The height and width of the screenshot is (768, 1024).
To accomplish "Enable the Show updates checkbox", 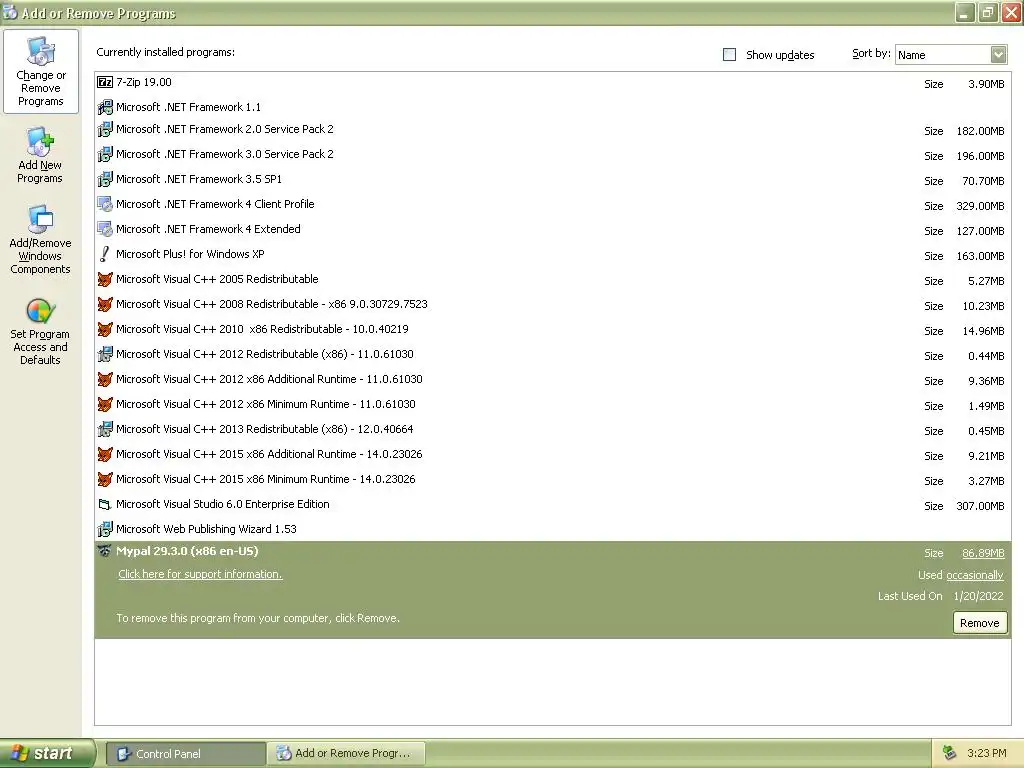I will (x=729, y=55).
